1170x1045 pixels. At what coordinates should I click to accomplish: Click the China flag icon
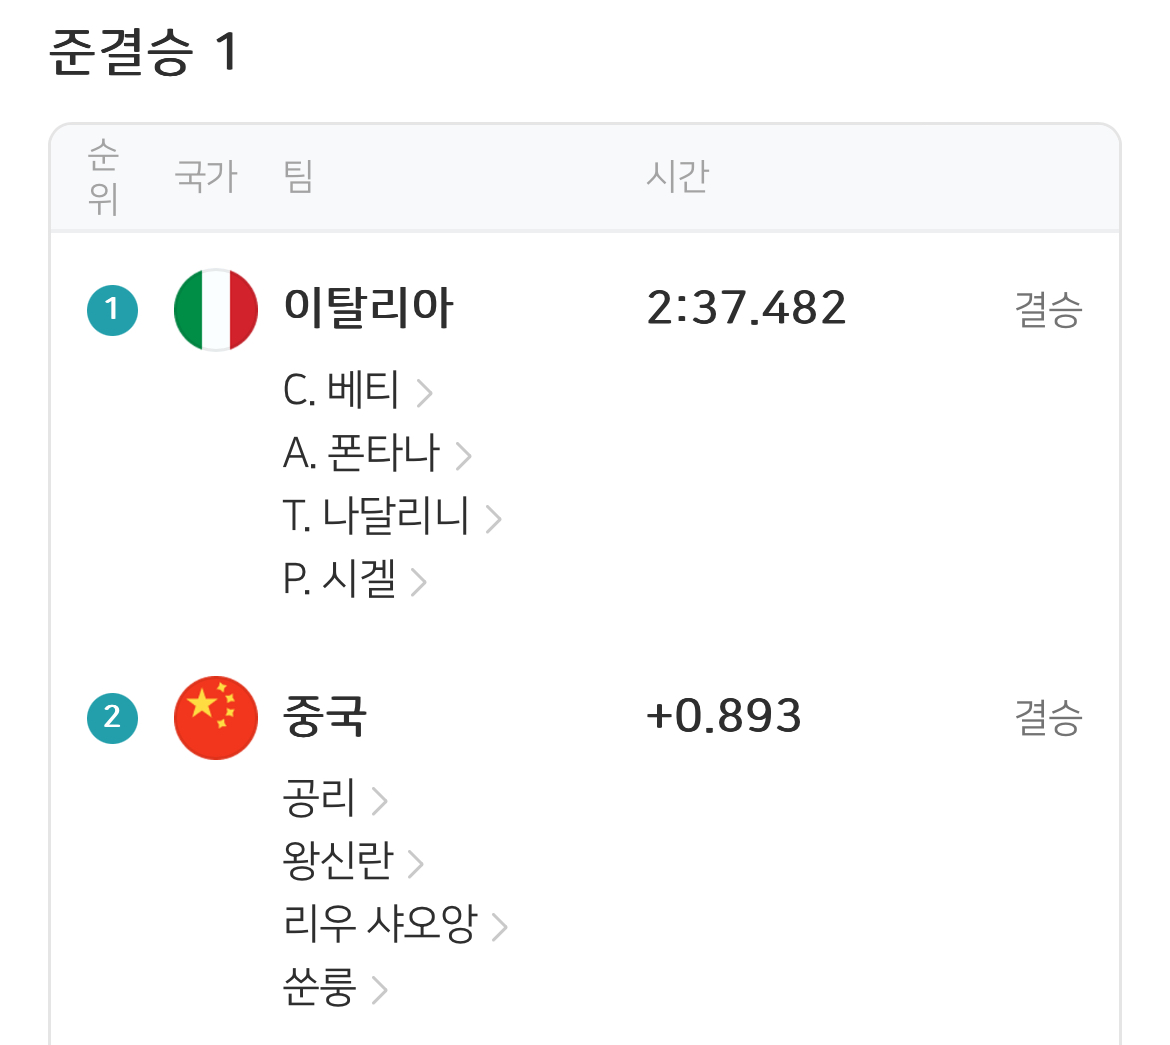216,717
